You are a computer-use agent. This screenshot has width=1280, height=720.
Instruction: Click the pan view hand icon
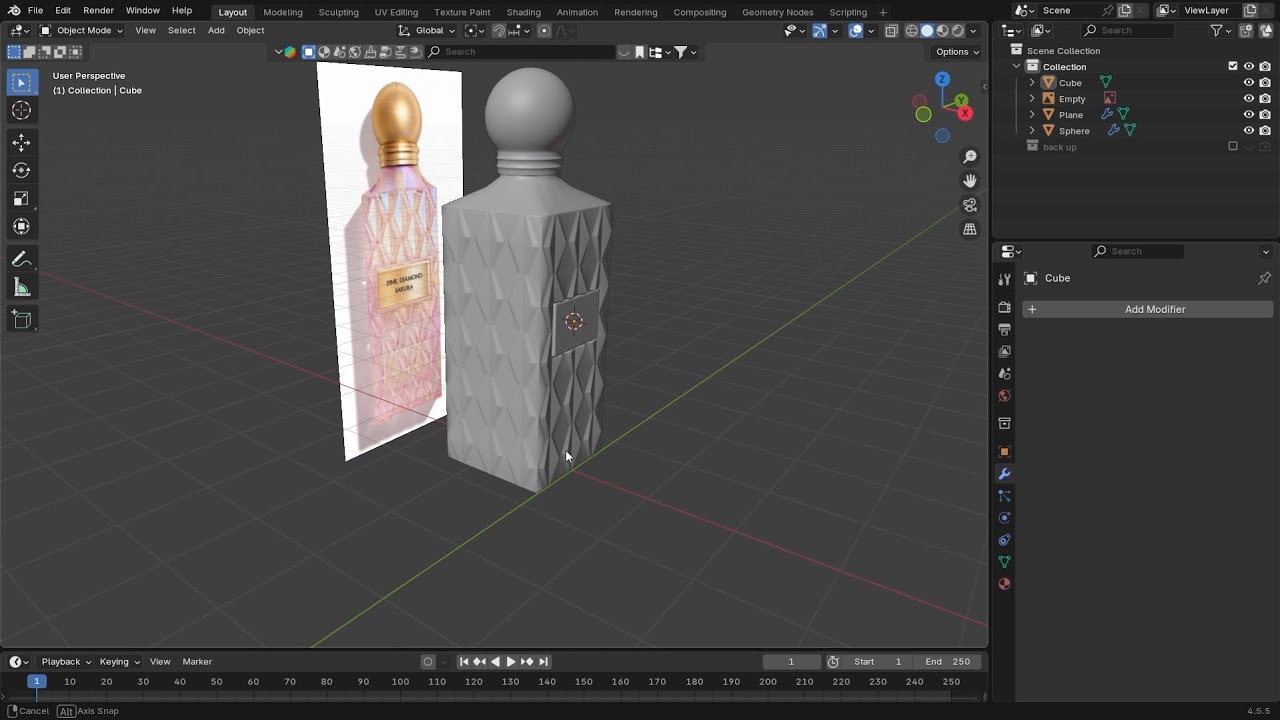click(969, 181)
